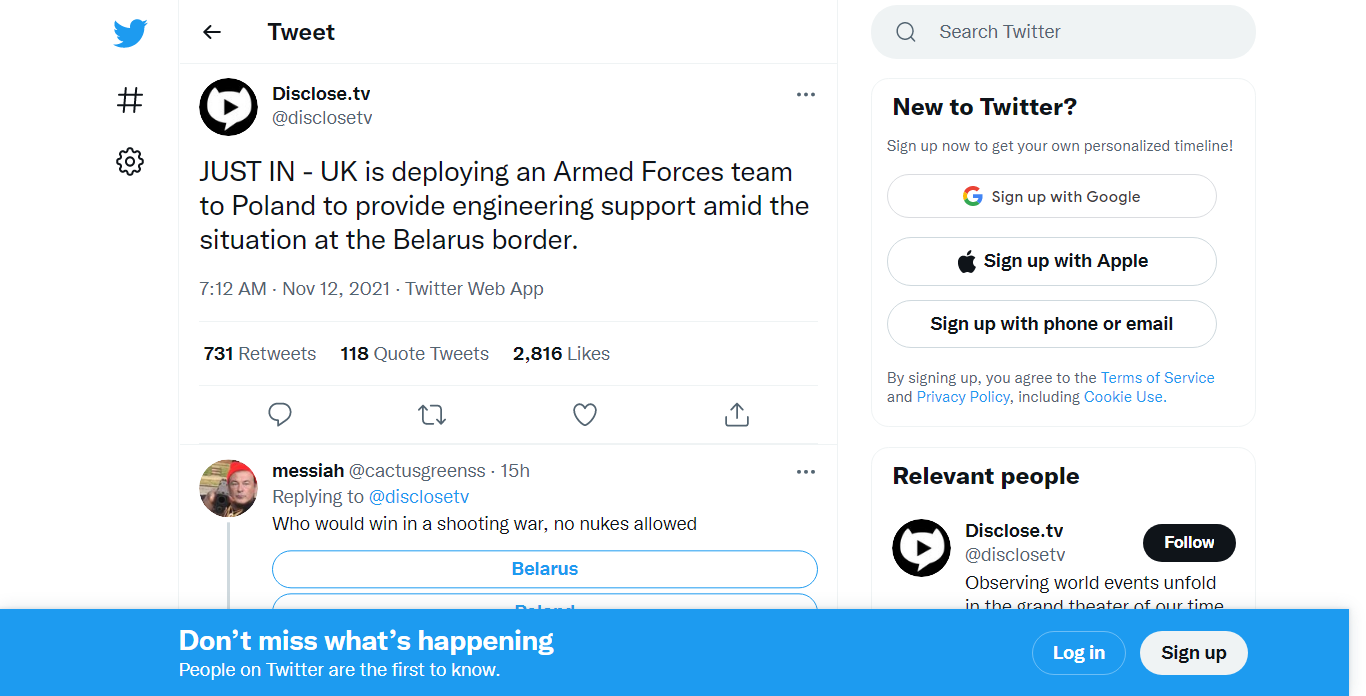Open the Privacy Policy link

[x=963, y=397]
